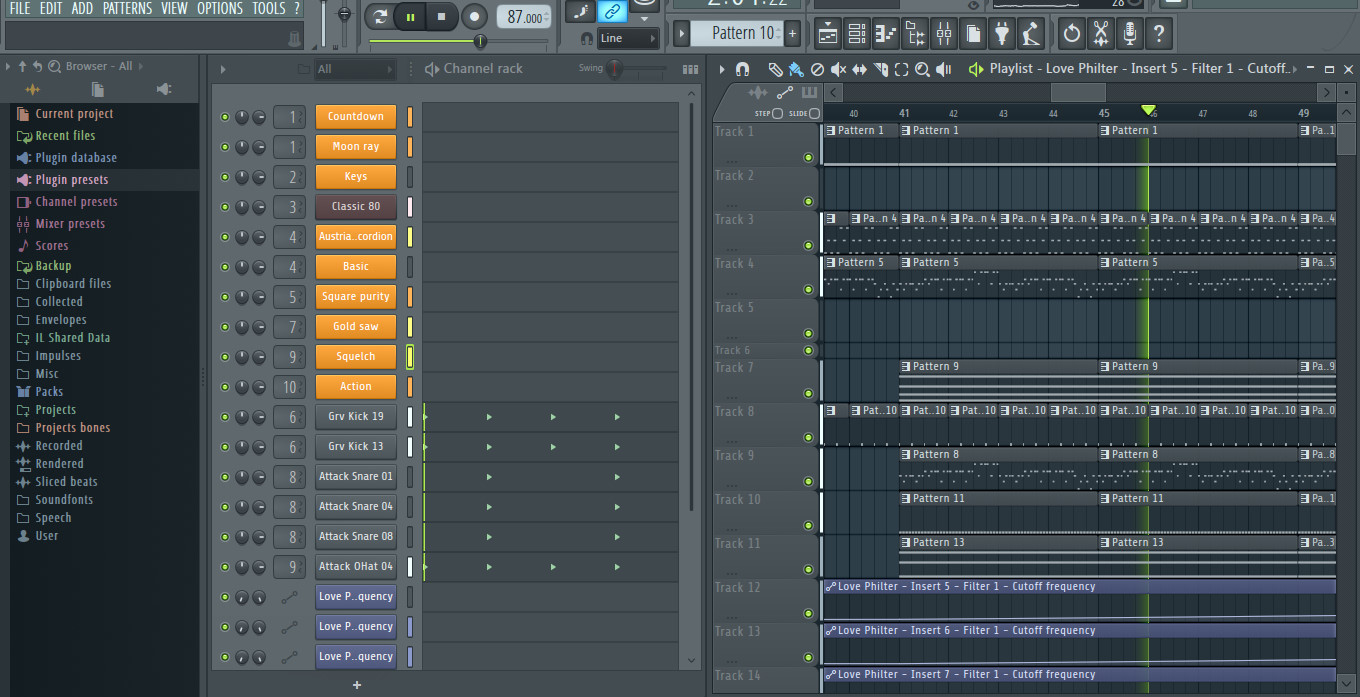The width and height of the screenshot is (1360, 697).
Task: Click the song position slider handle
Action: 480,41
